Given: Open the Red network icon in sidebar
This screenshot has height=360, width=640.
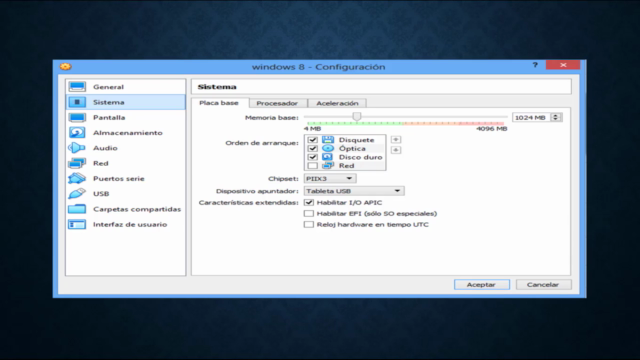Looking at the screenshot, I should coord(77,163).
